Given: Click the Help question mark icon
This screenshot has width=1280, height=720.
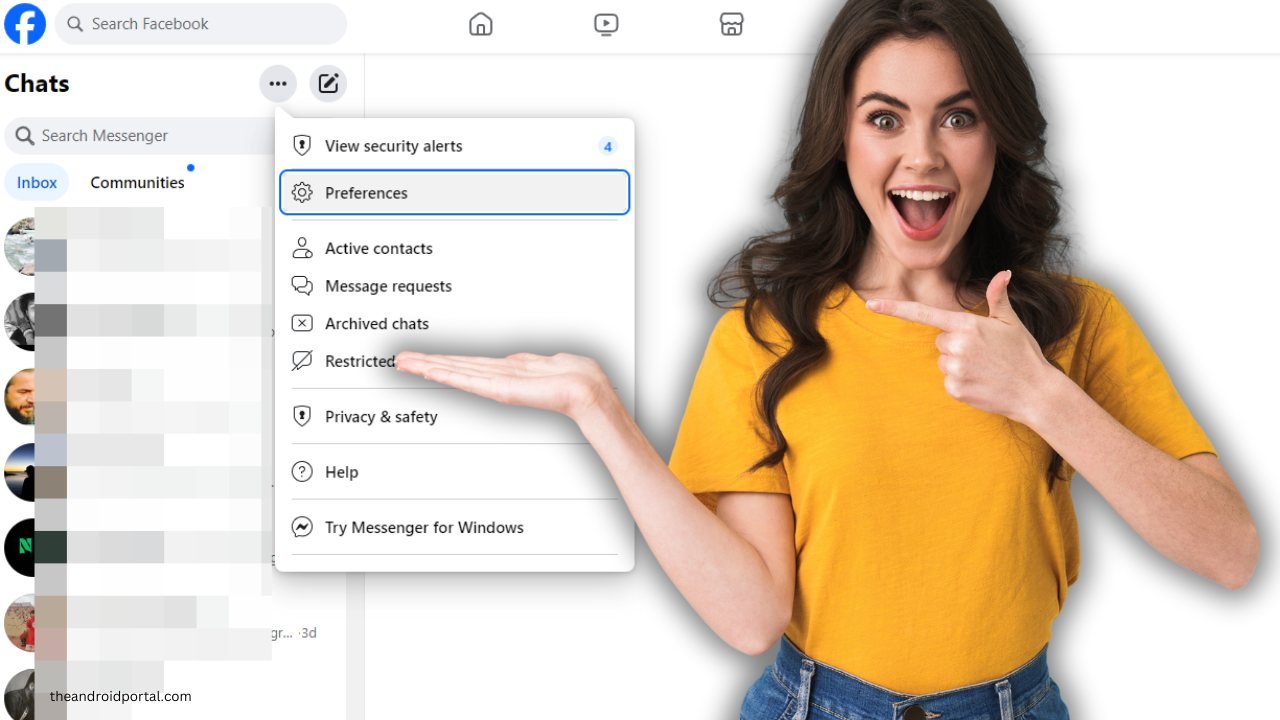Looking at the screenshot, I should 302,472.
